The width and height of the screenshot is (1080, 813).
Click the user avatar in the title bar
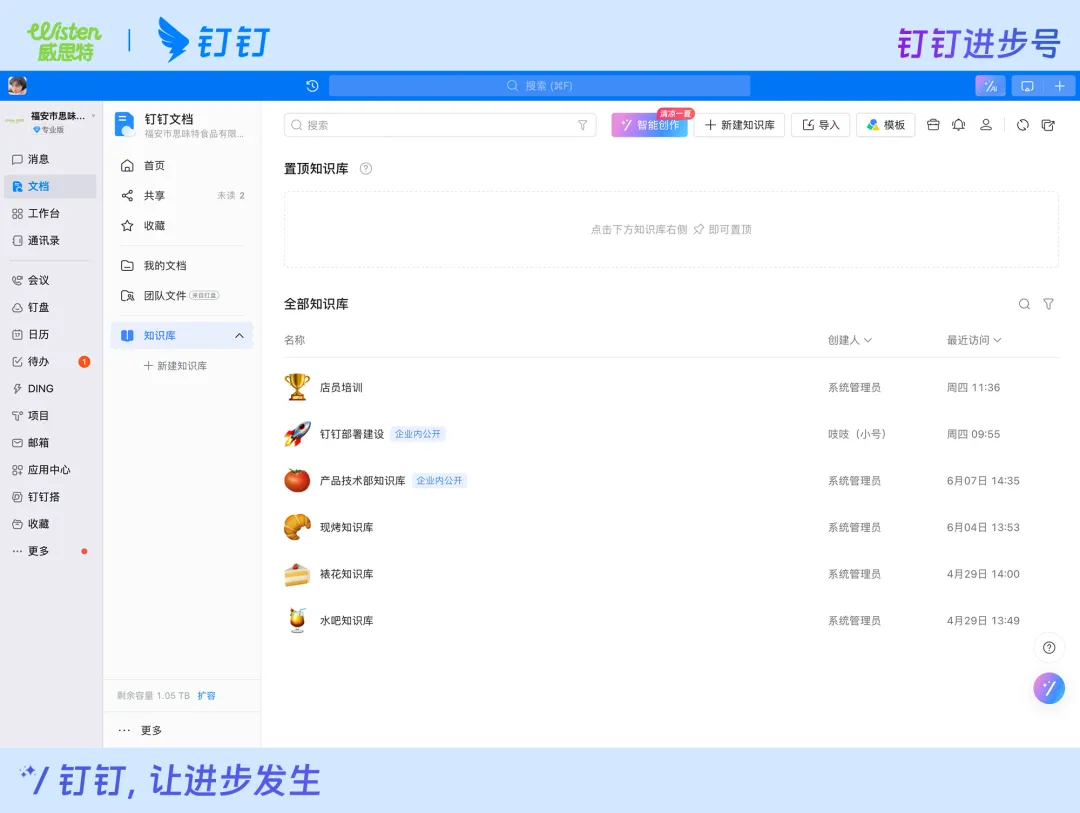coord(17,85)
